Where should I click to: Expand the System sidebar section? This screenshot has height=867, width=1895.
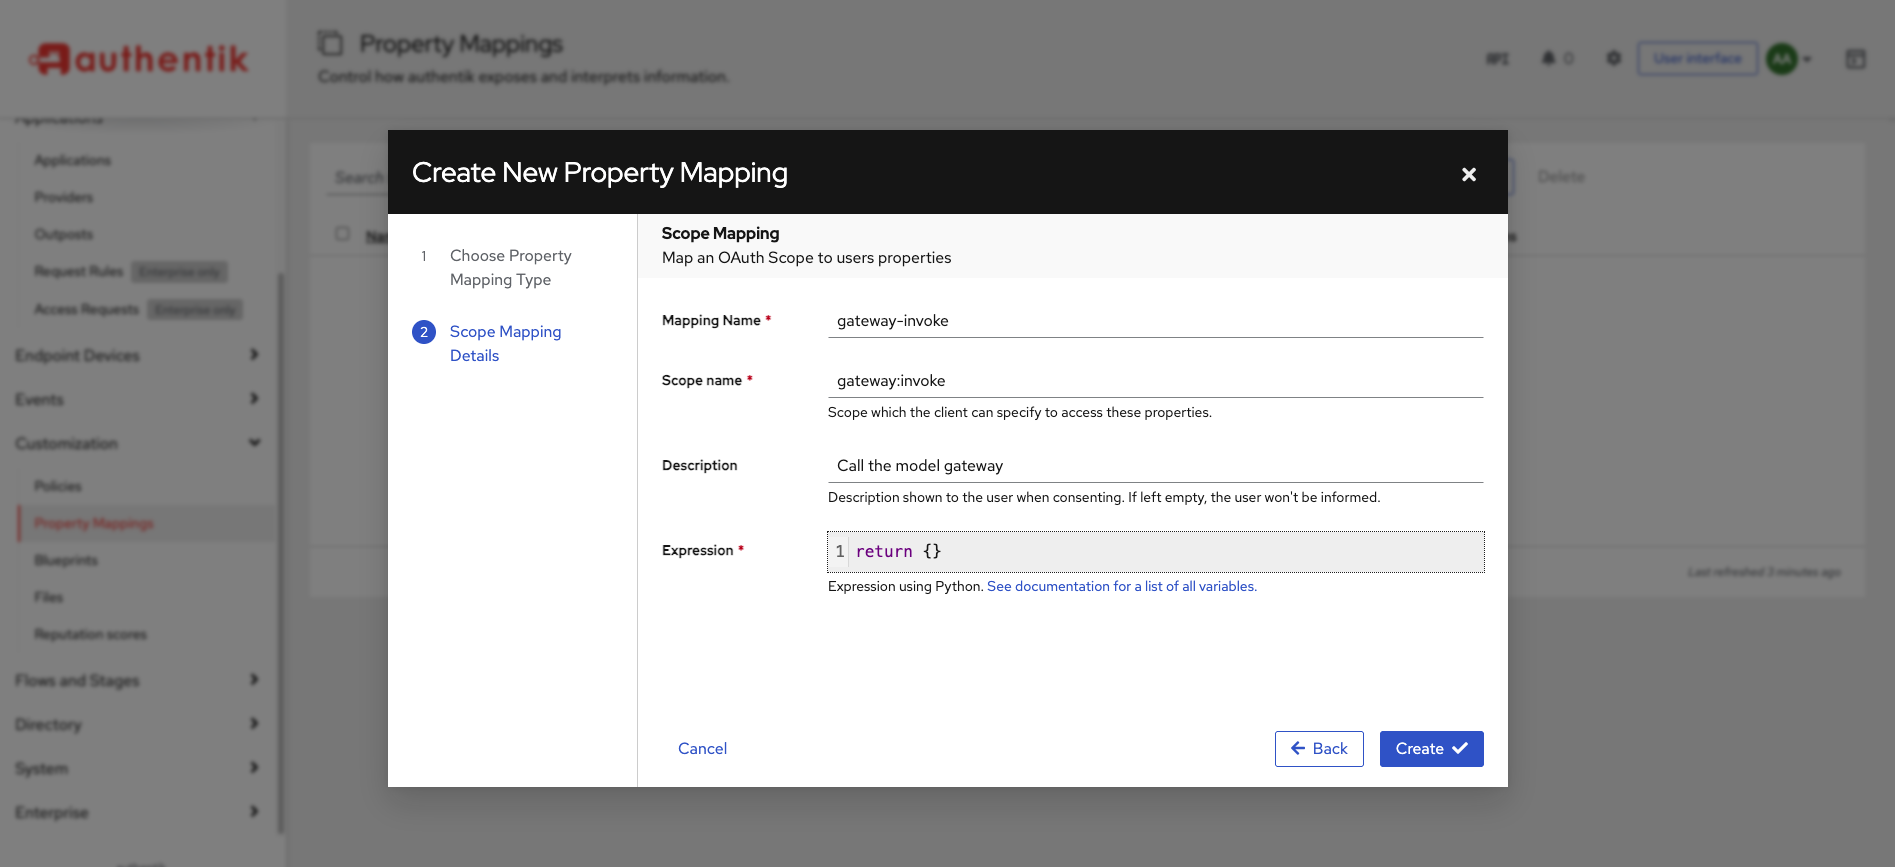tap(137, 769)
